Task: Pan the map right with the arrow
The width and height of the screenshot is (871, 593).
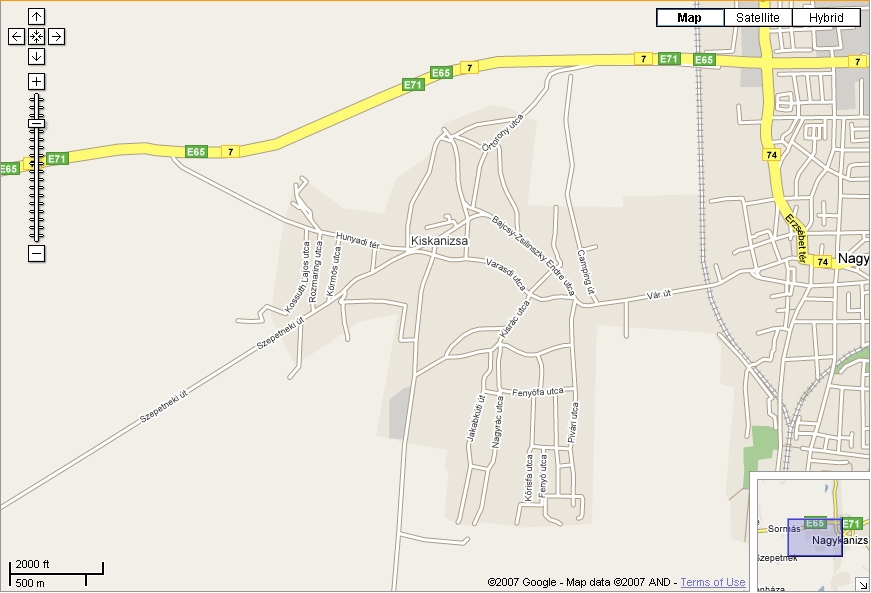Action: point(56,37)
